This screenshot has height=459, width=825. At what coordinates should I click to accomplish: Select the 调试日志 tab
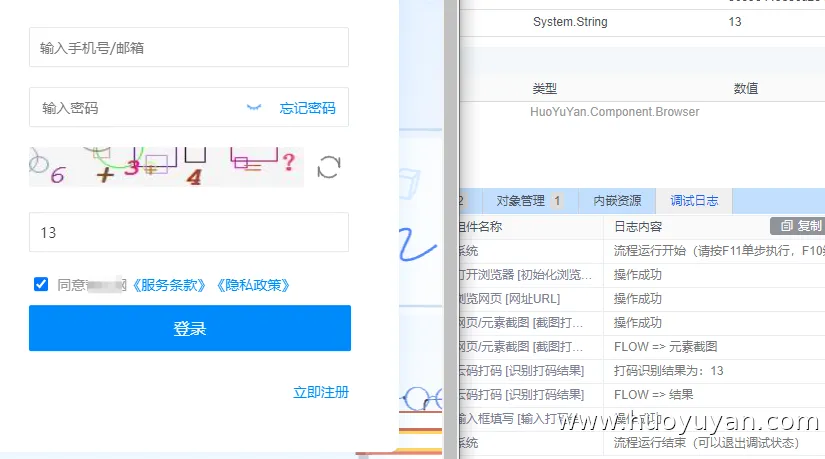point(694,201)
